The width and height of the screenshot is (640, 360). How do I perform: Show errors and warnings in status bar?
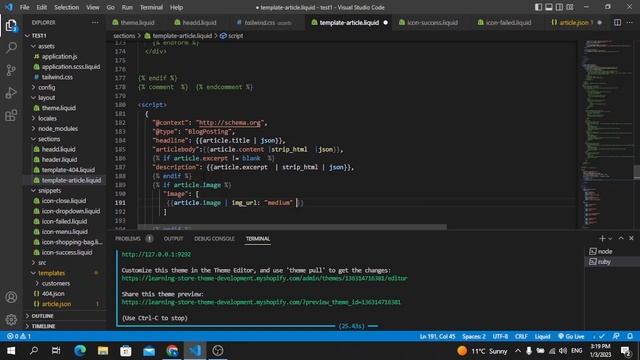[19, 336]
